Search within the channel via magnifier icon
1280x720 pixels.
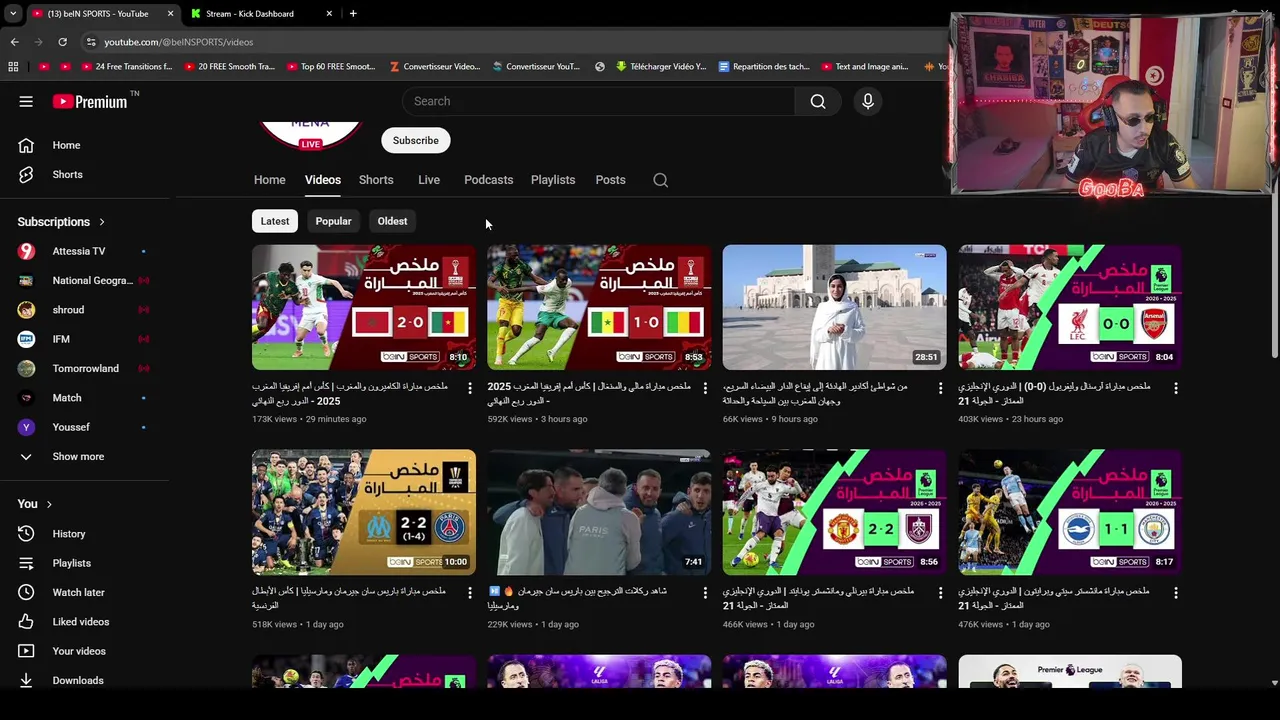coord(661,180)
